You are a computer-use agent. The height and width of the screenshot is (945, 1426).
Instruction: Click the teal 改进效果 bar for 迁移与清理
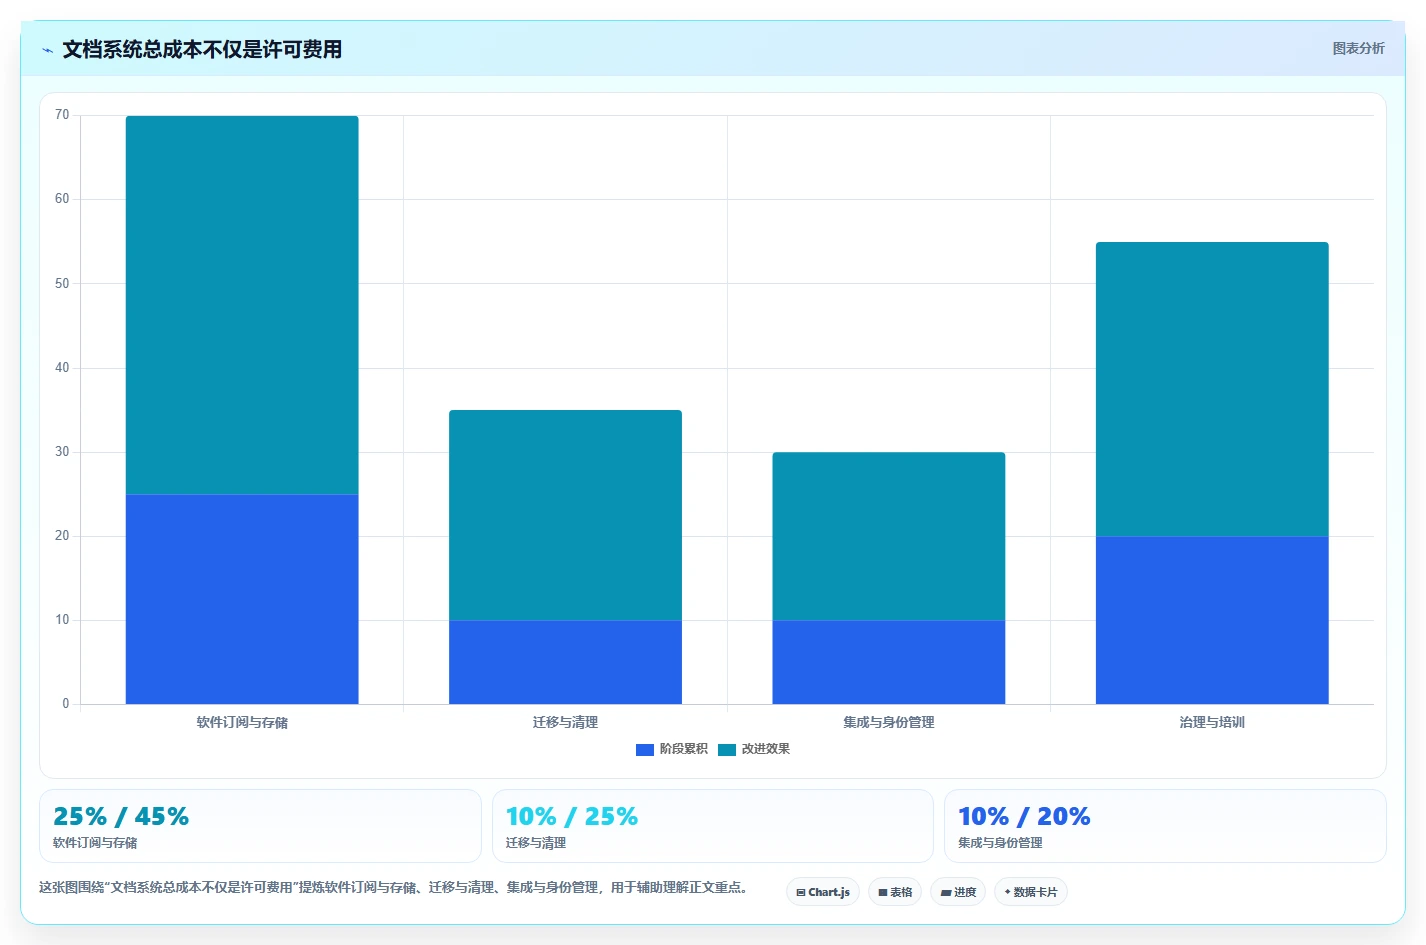tap(565, 515)
